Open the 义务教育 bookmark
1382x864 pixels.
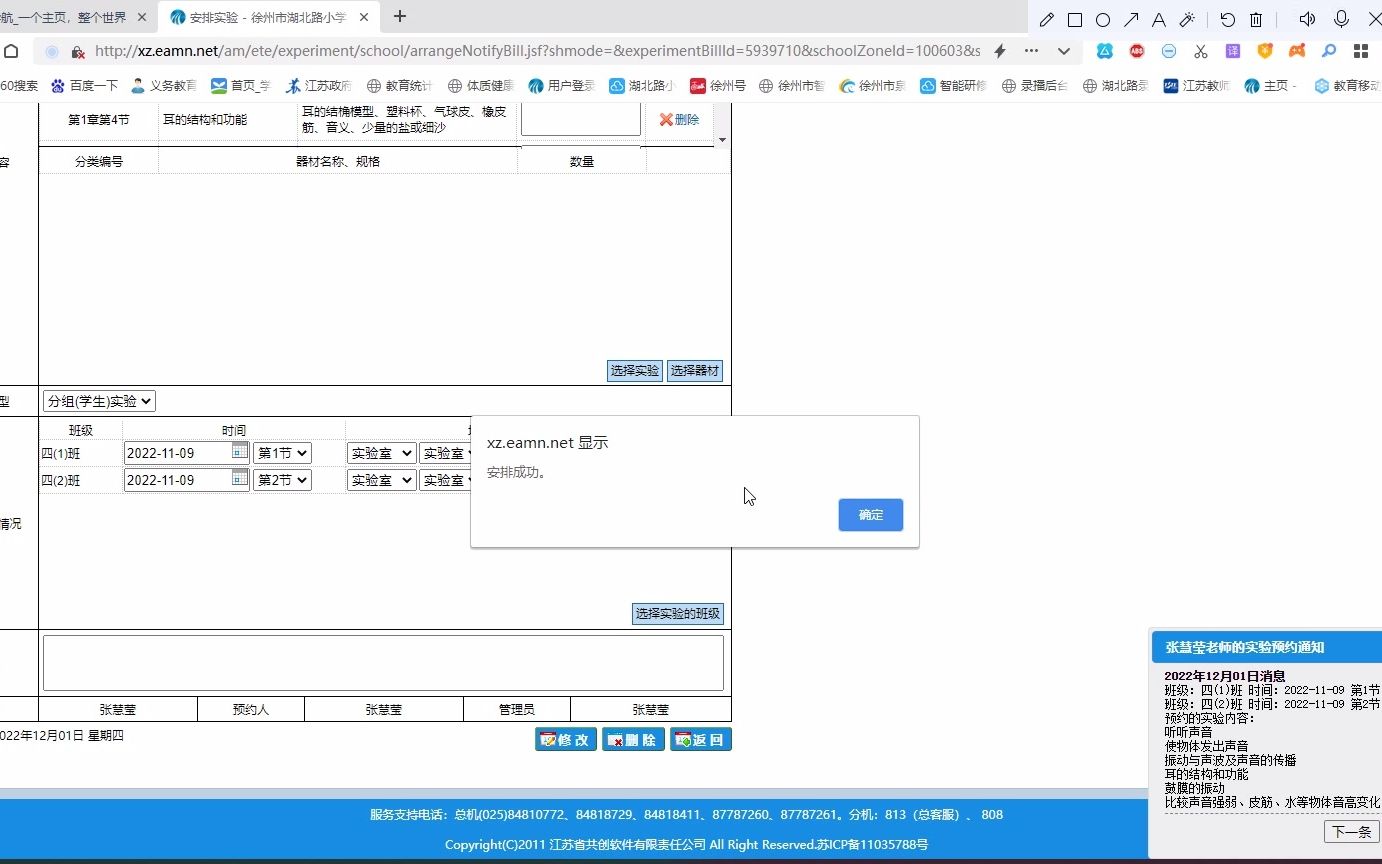pyautogui.click(x=164, y=86)
